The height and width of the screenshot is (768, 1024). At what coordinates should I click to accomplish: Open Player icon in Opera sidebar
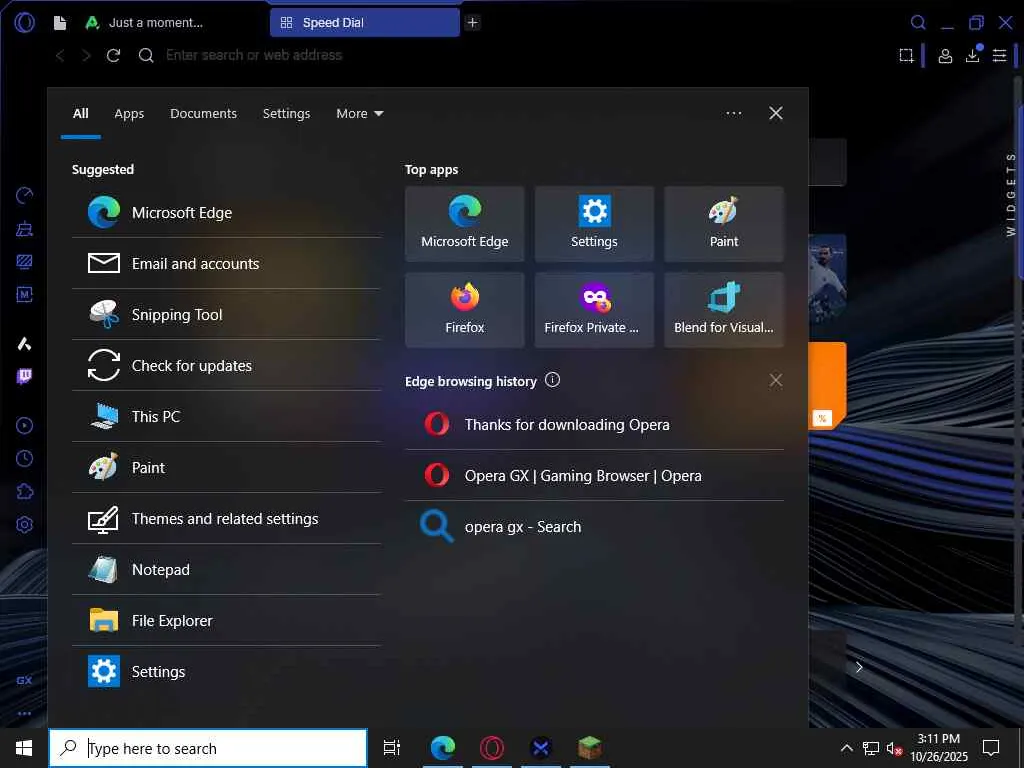coord(24,426)
